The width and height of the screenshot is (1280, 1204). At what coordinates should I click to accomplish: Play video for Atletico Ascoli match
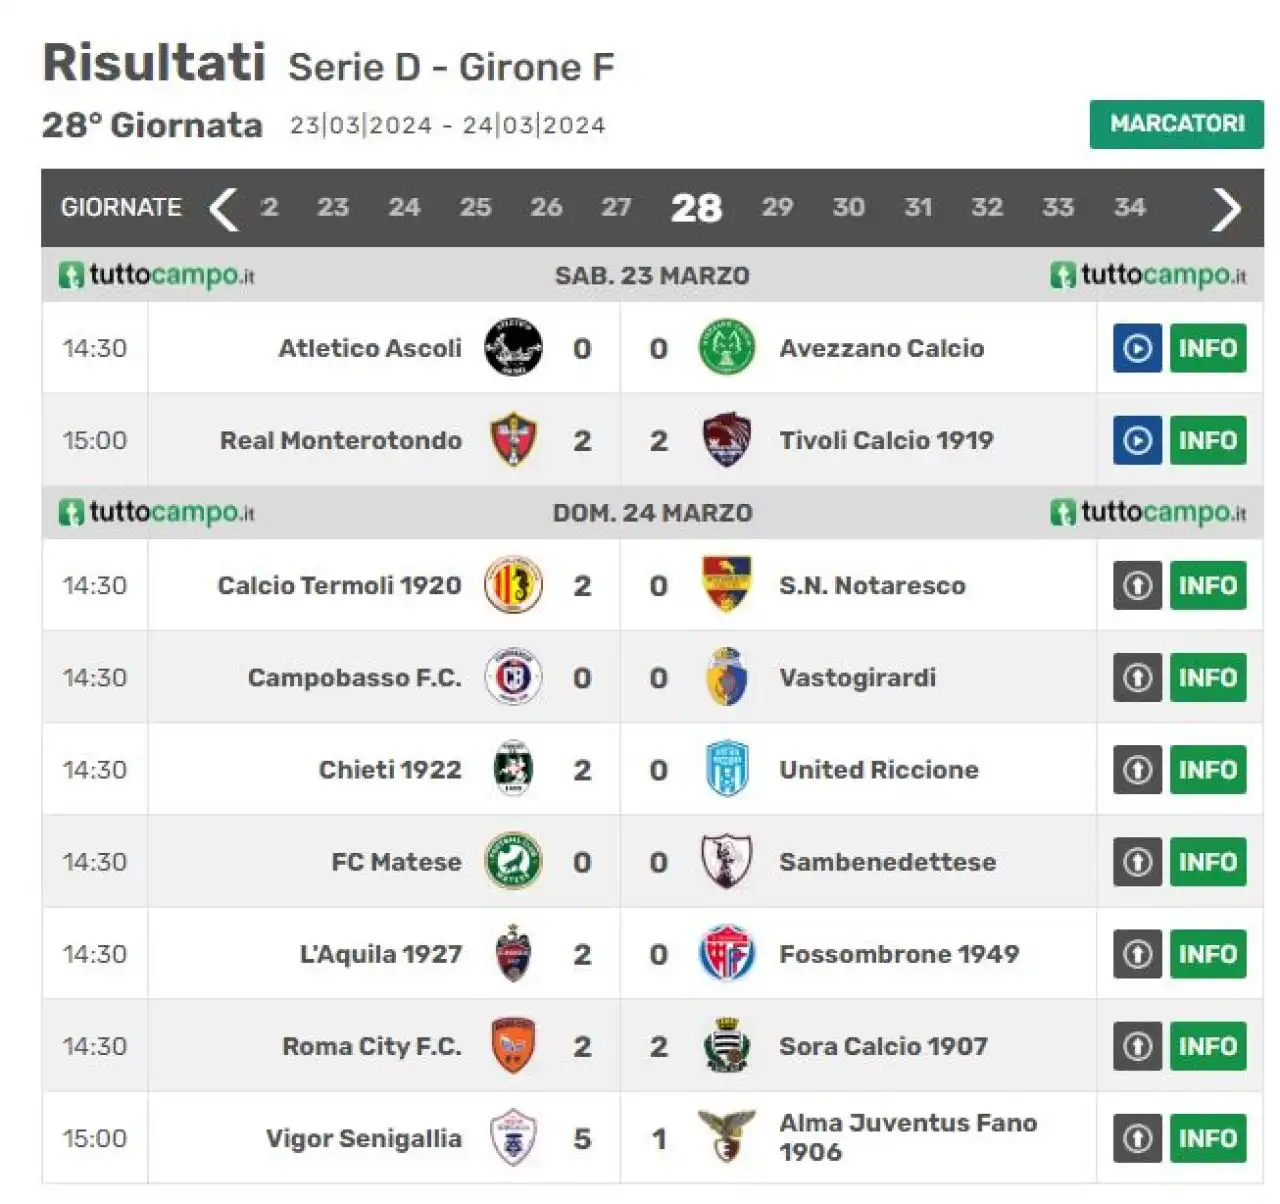tap(1137, 348)
